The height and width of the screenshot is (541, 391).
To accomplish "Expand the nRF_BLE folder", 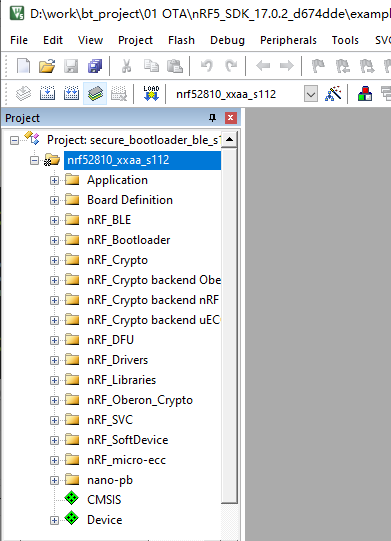I will click(54, 220).
